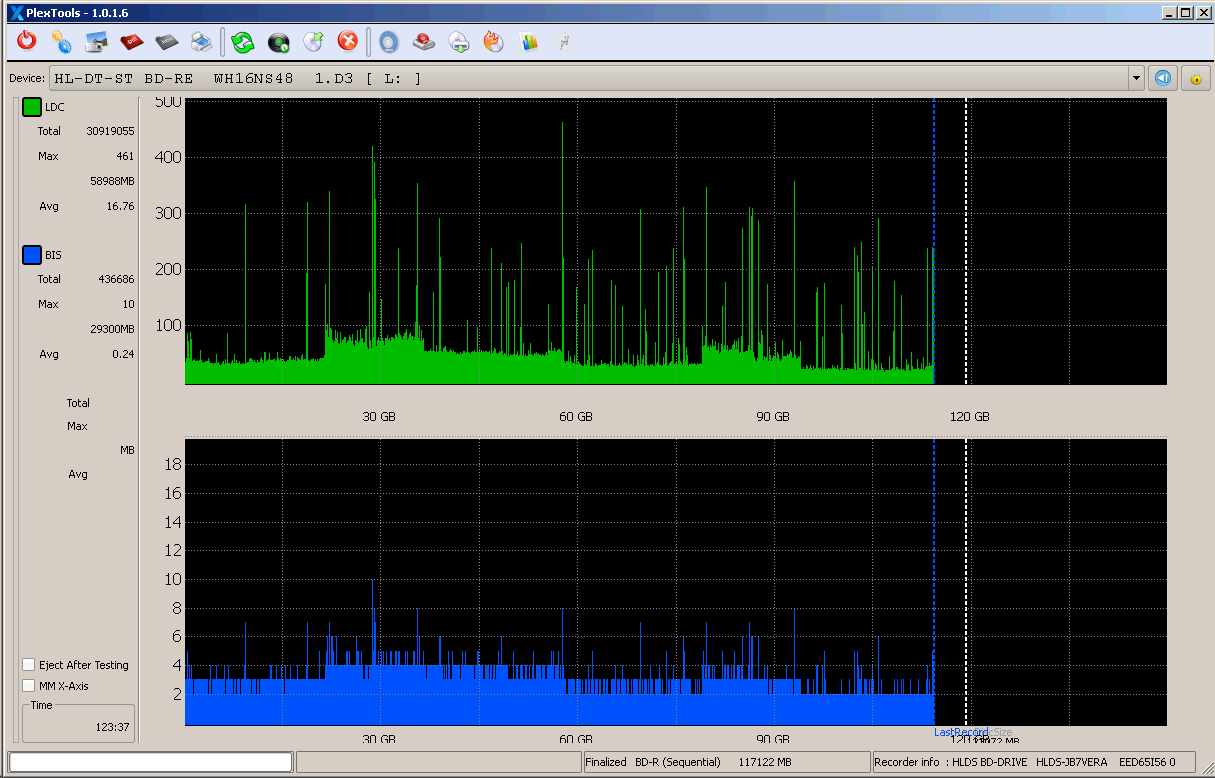
Task: Close the PlexTools window
Action: 1202,13
